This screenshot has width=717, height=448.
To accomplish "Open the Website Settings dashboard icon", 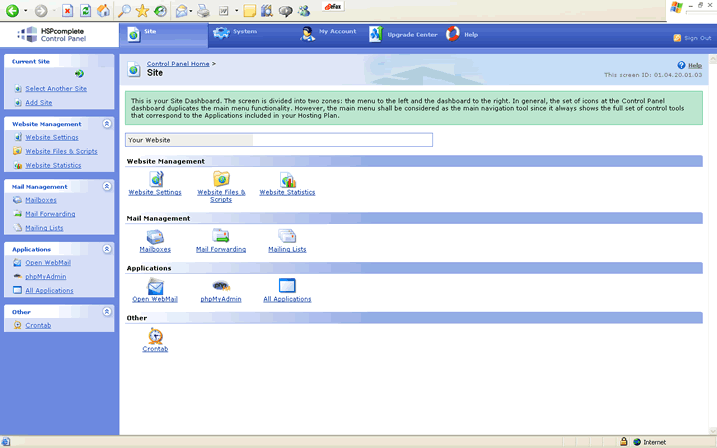I will click(155, 179).
